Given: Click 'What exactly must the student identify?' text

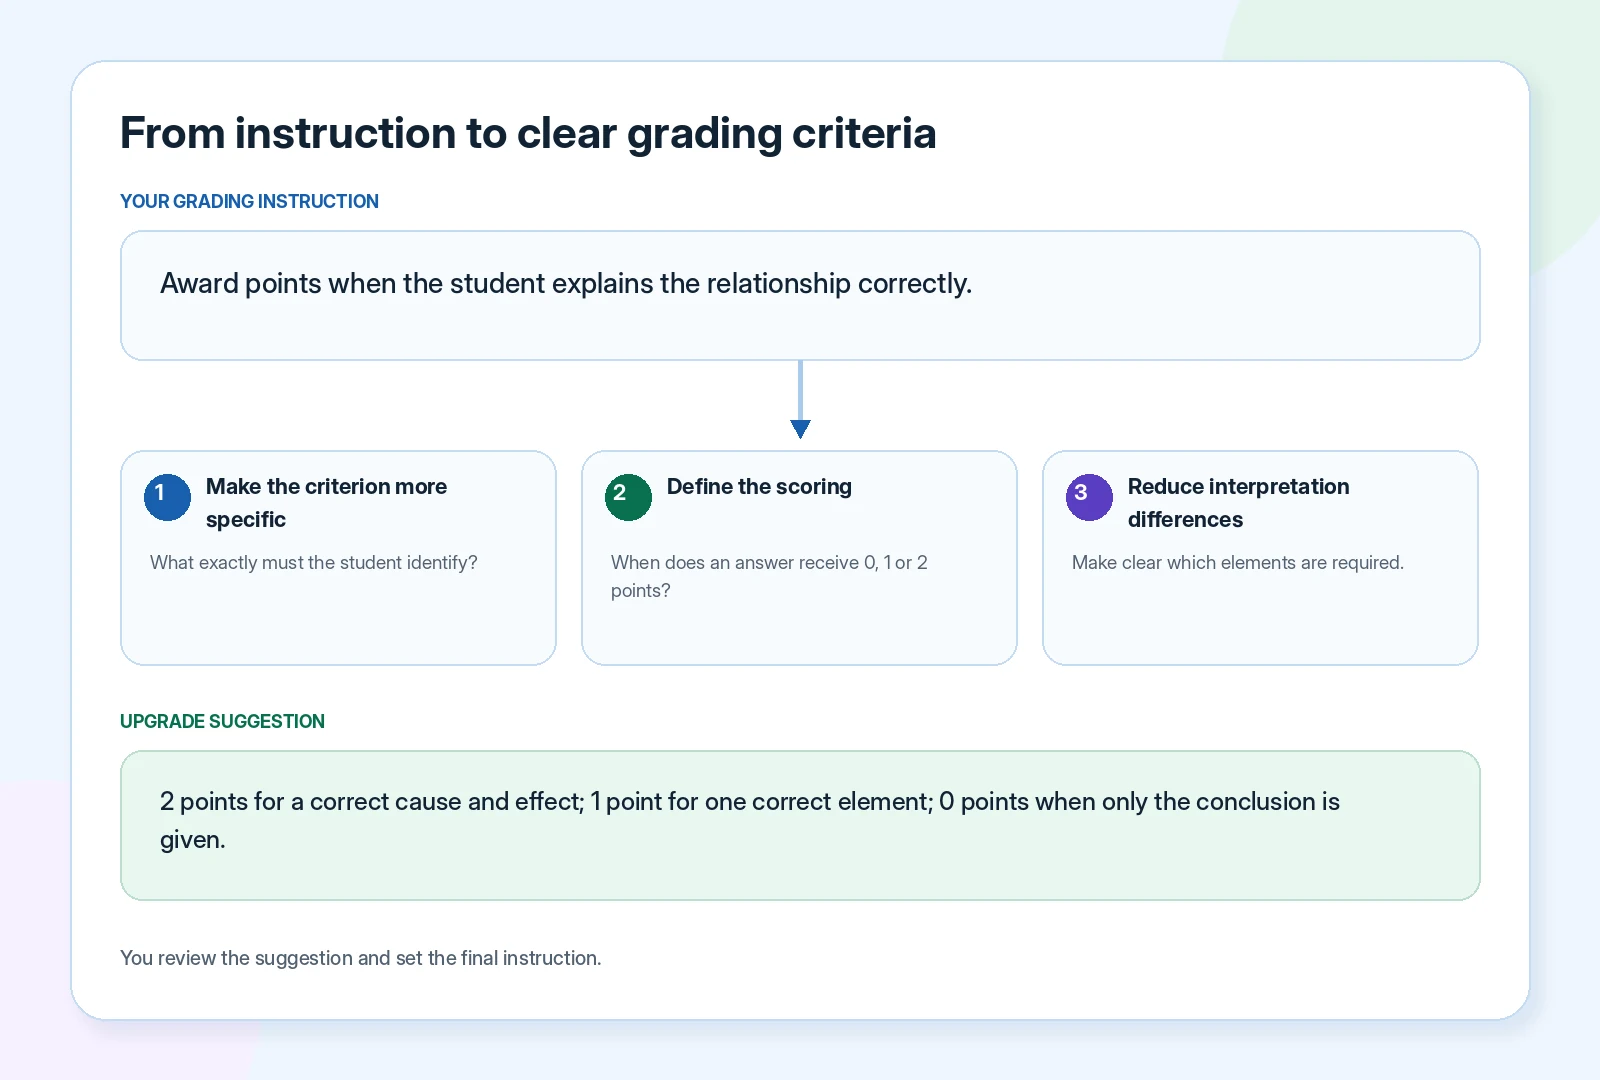Looking at the screenshot, I should pyautogui.click(x=314, y=563).
